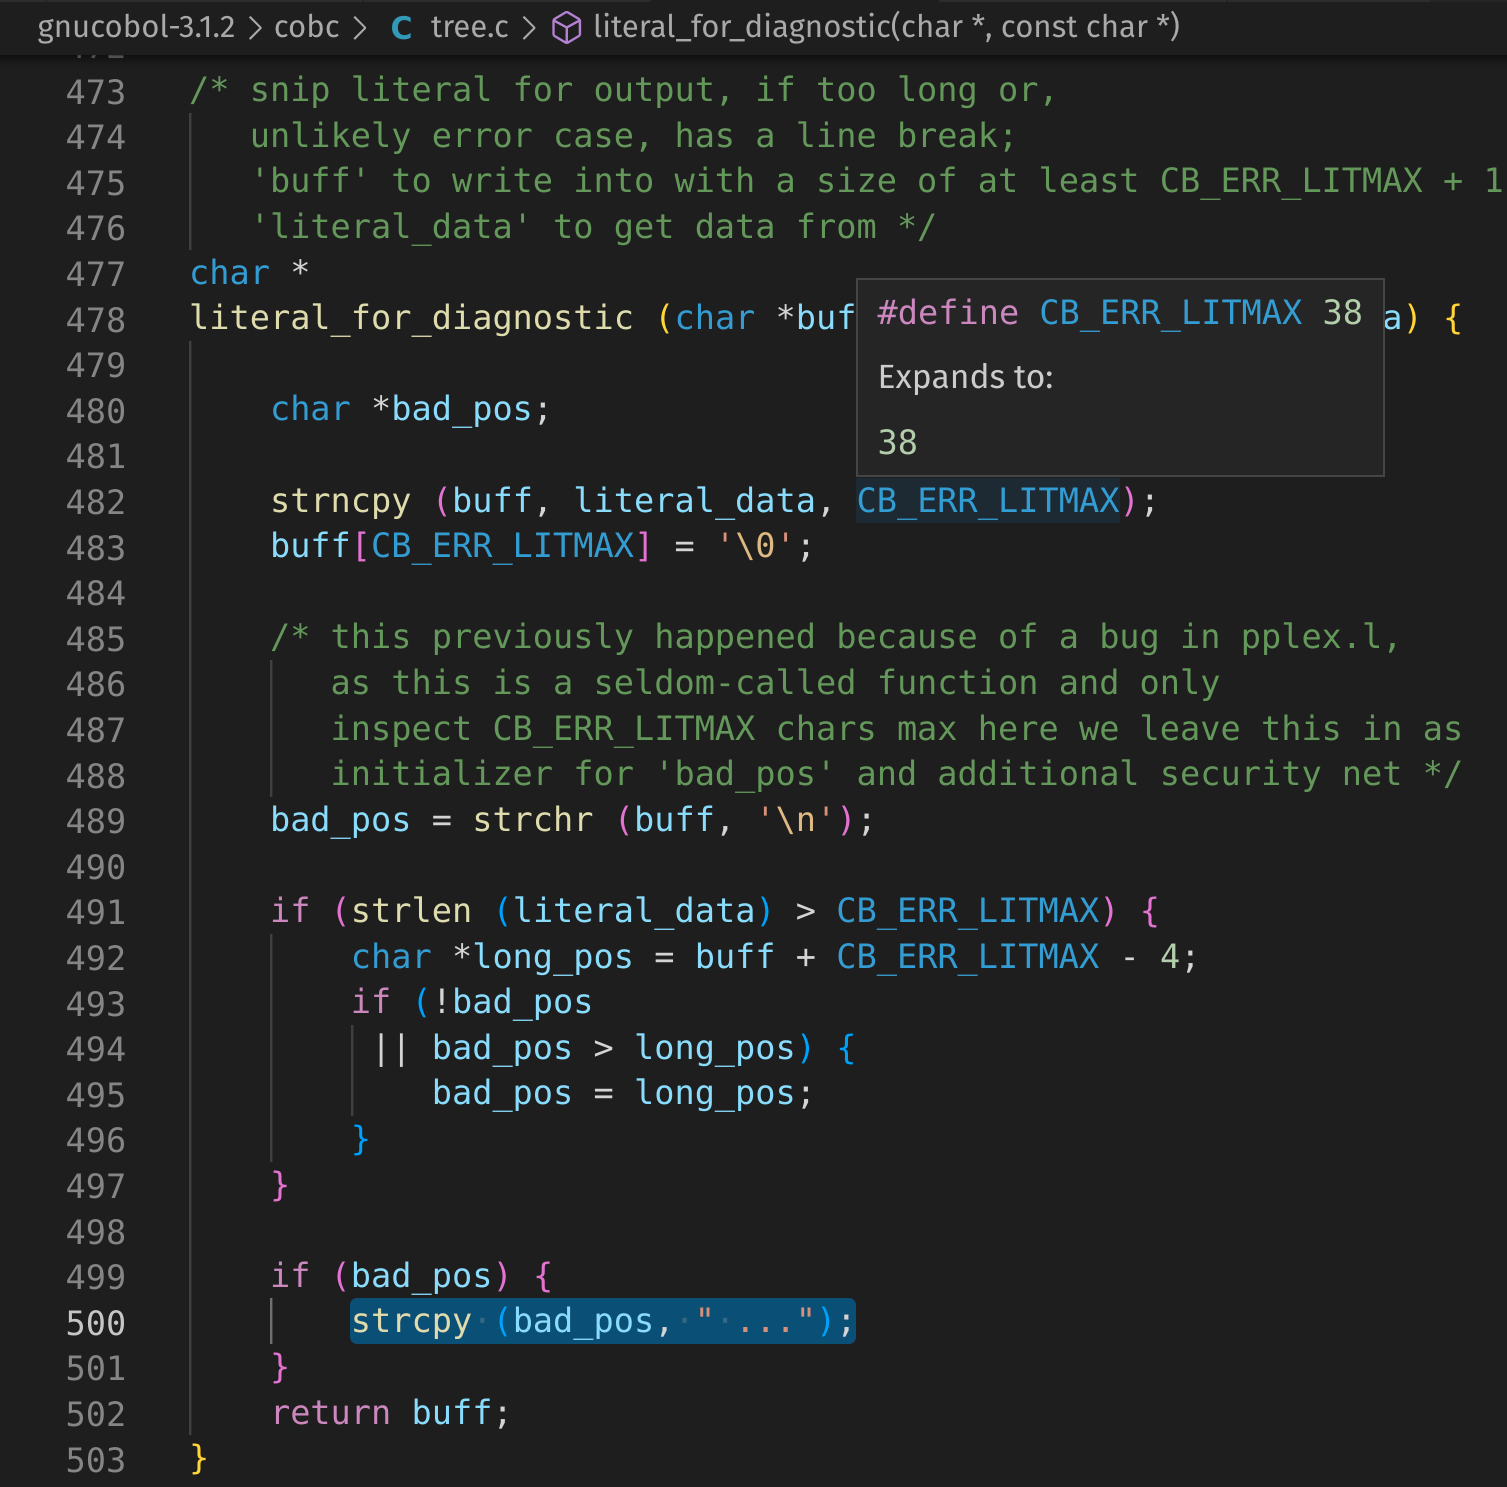Viewport: 1507px width, 1487px height.
Task: Open cobc breadcrumb folder
Action: (307, 27)
